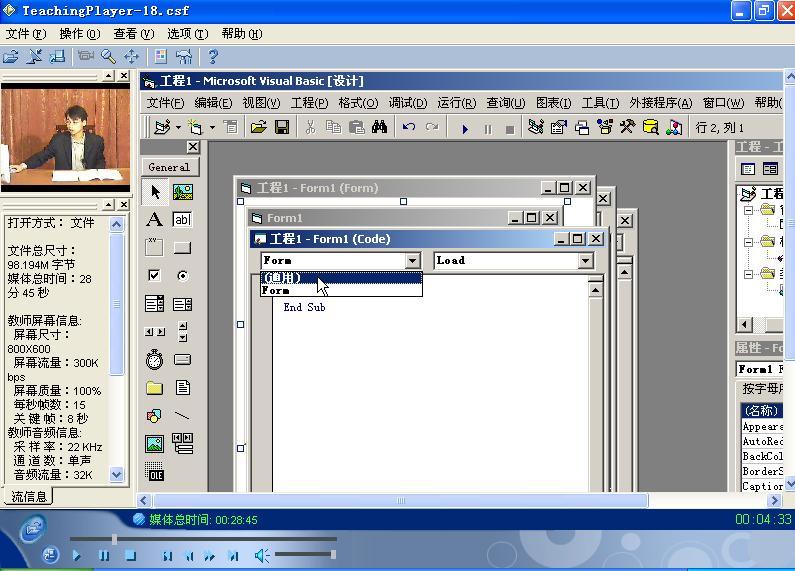Image resolution: width=795 pixels, height=571 pixels.
Task: Pause the video playback
Action: pyautogui.click(x=104, y=556)
